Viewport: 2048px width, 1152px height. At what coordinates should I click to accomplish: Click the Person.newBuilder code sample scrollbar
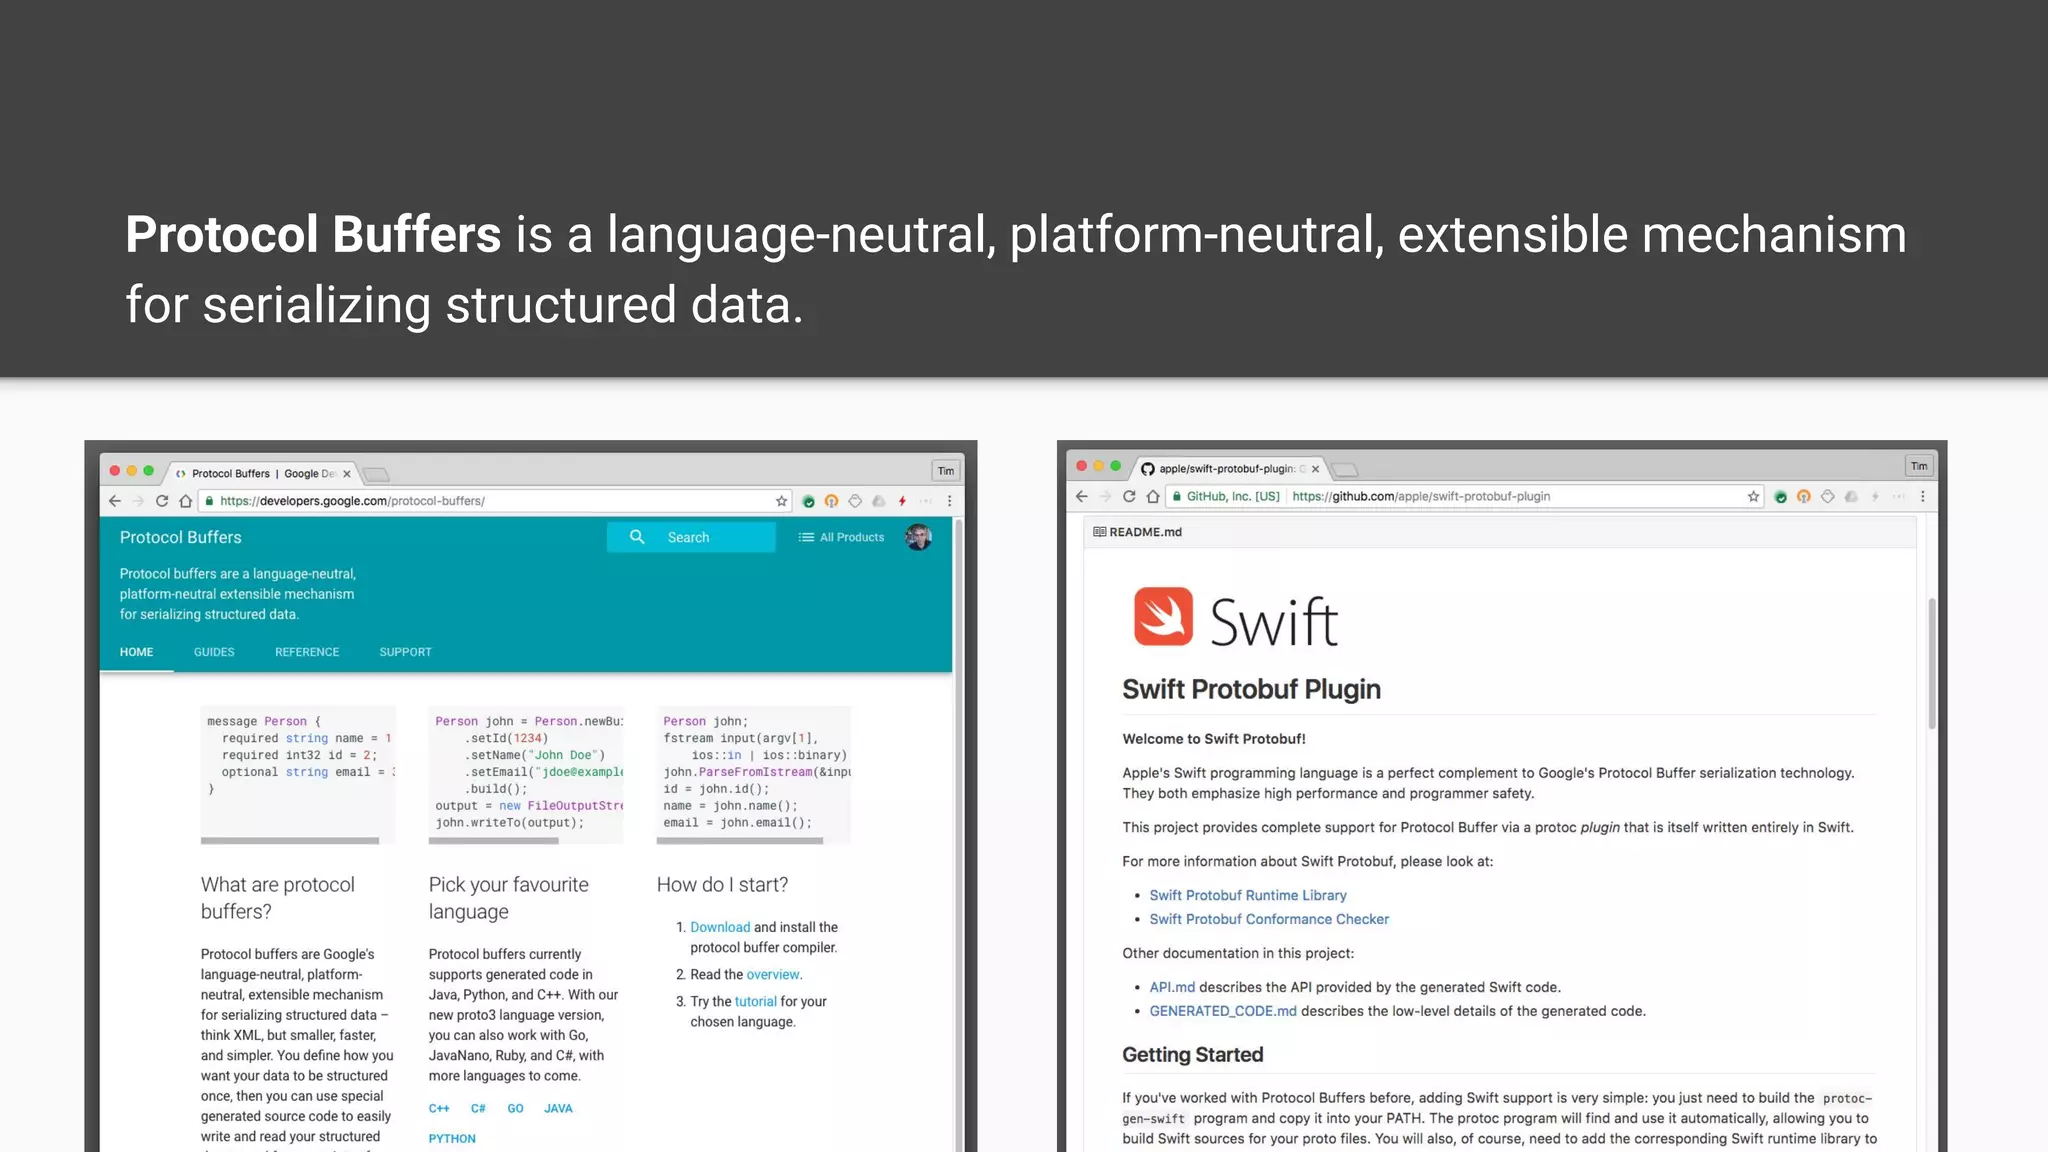493,841
